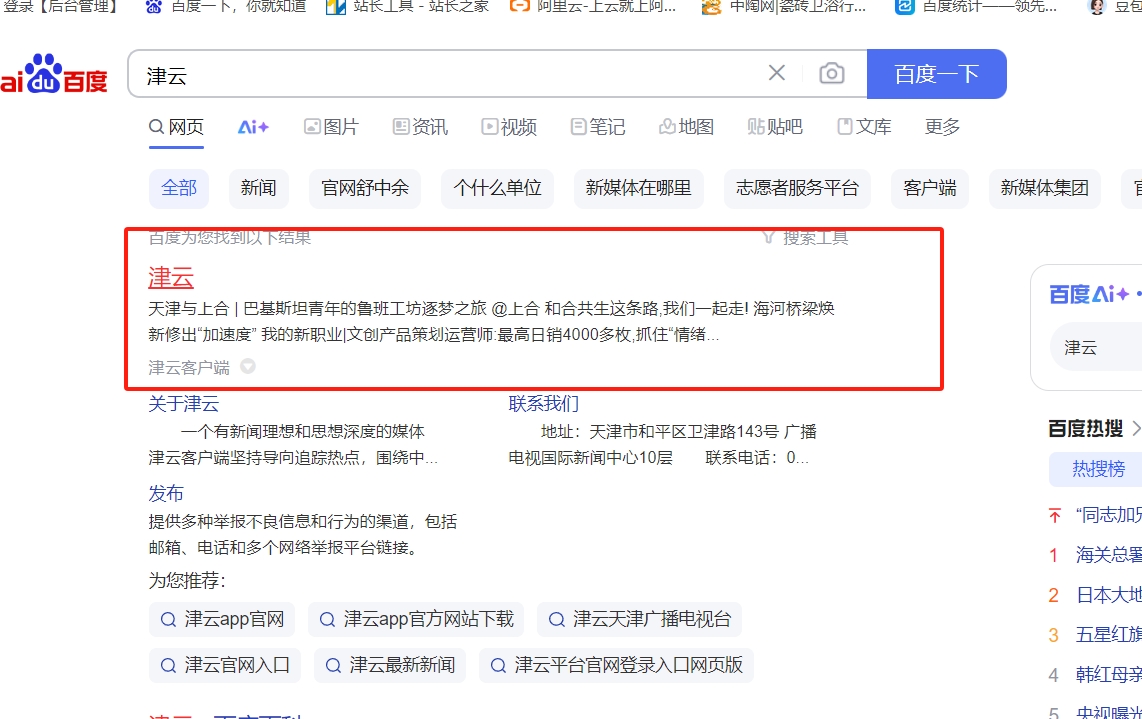This screenshot has width=1142, height=719.
Task: Open 搜索工具 filter options
Action: tap(806, 238)
